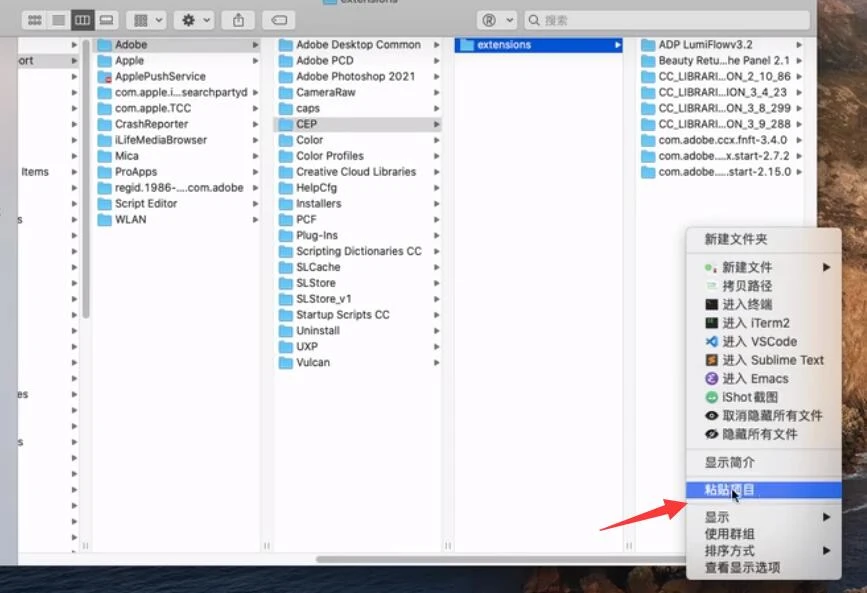Choose 拷贝路径 from the context menu

pyautogui.click(x=764, y=286)
